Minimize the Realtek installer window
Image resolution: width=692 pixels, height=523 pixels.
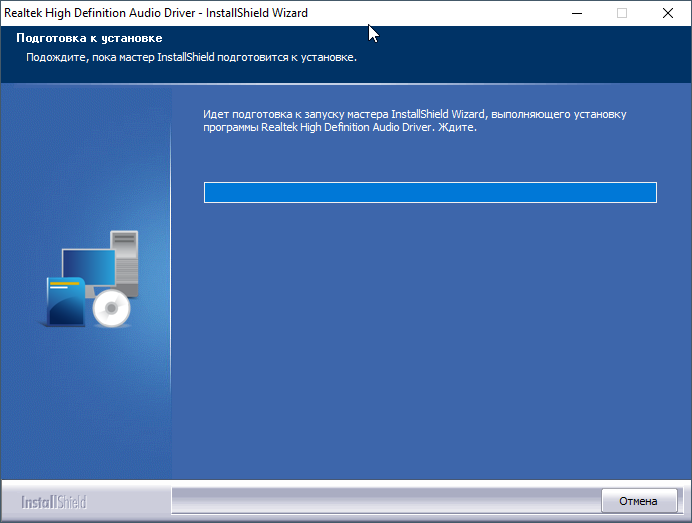(x=577, y=13)
